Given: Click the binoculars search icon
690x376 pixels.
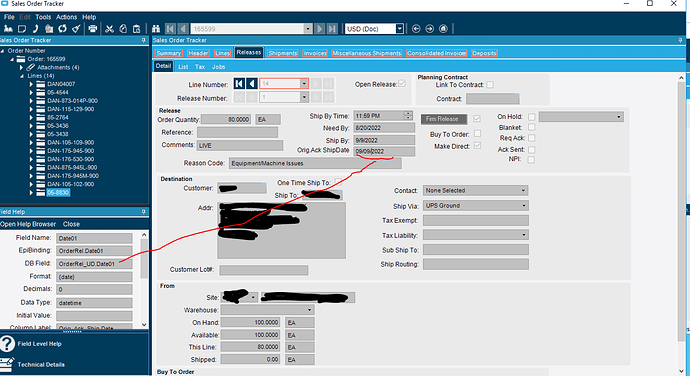Looking at the screenshot, I should click(156, 29).
